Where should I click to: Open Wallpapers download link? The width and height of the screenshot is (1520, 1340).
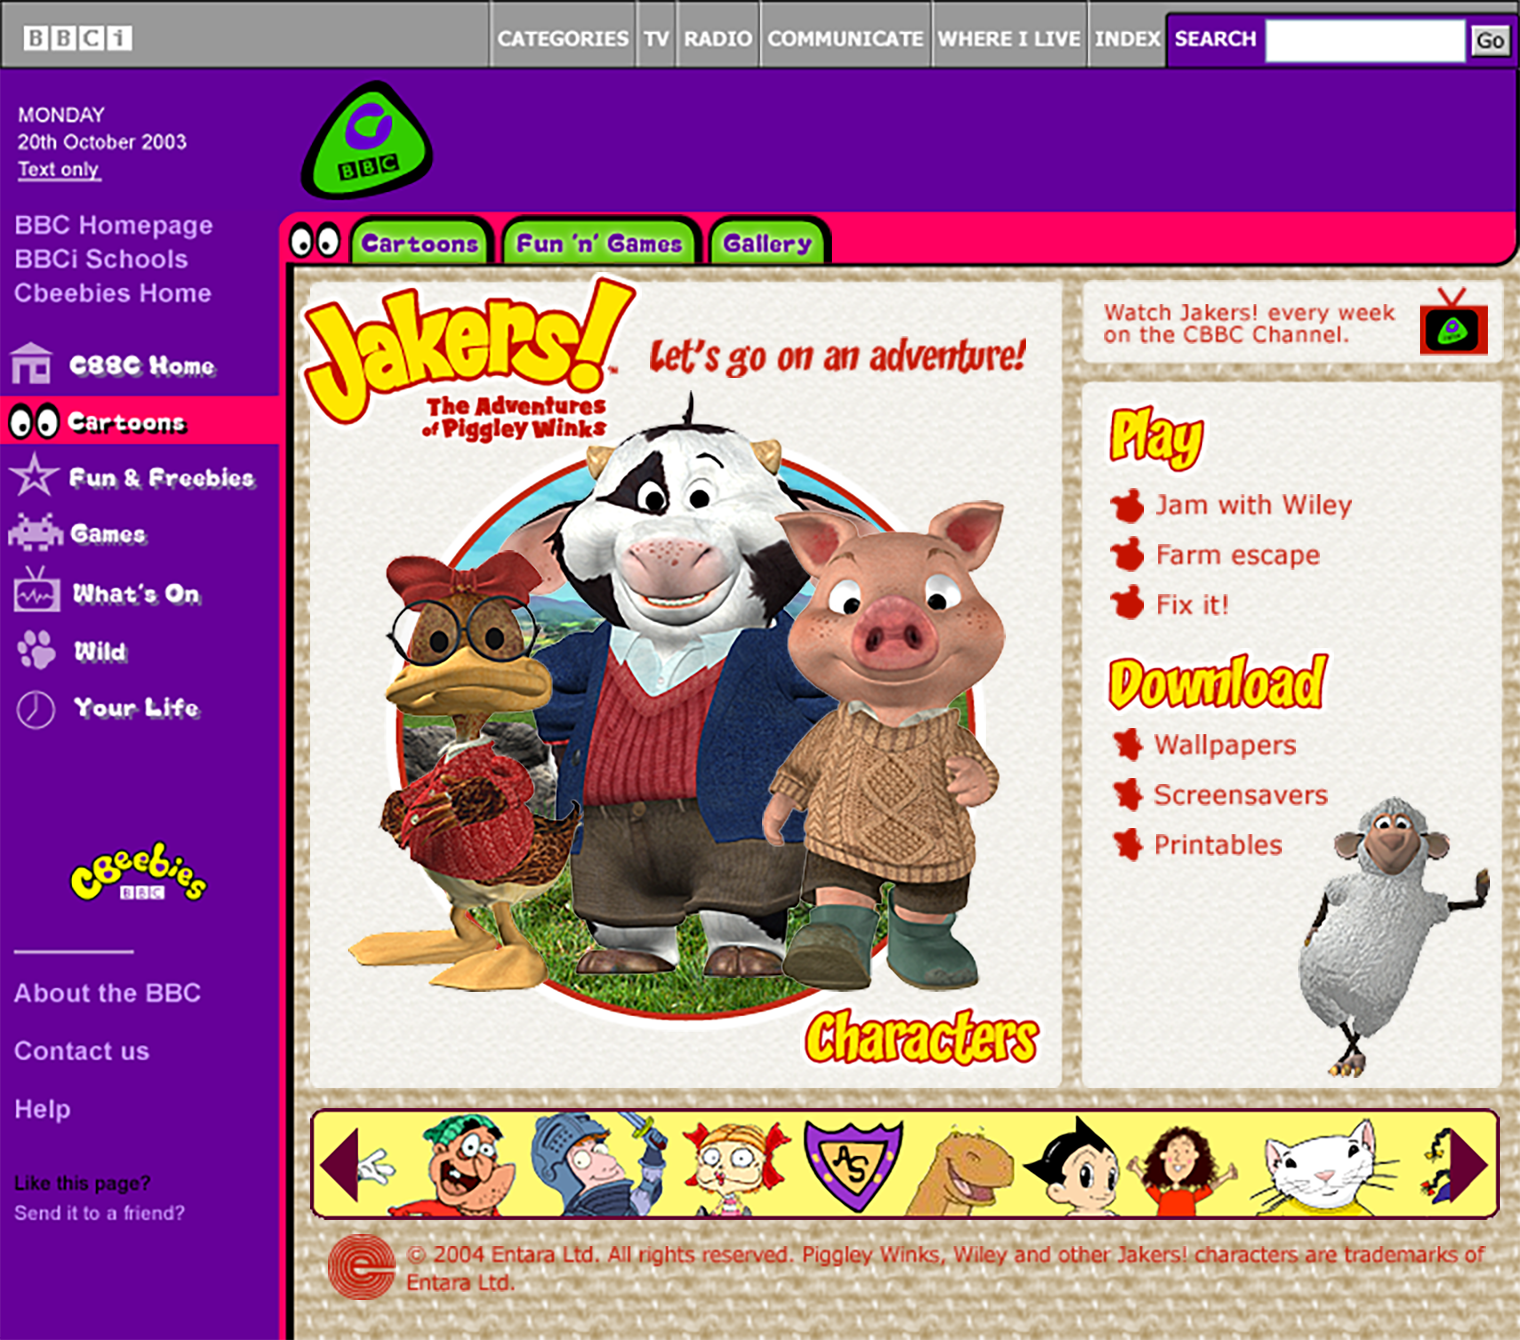coord(1225,745)
